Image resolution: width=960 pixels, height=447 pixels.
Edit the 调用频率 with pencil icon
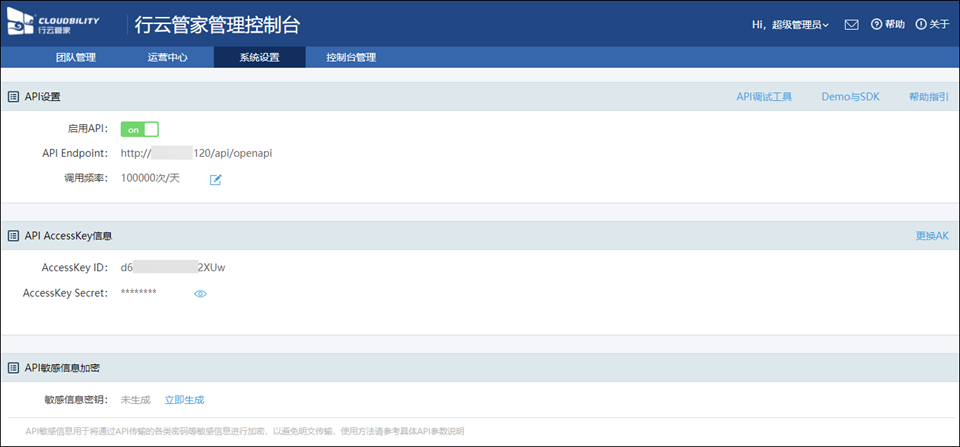click(216, 179)
